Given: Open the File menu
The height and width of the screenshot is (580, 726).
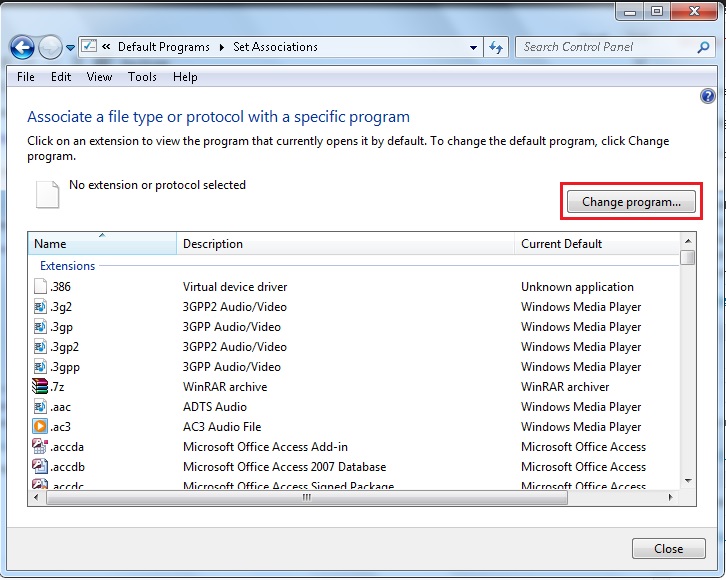Looking at the screenshot, I should tap(26, 77).
